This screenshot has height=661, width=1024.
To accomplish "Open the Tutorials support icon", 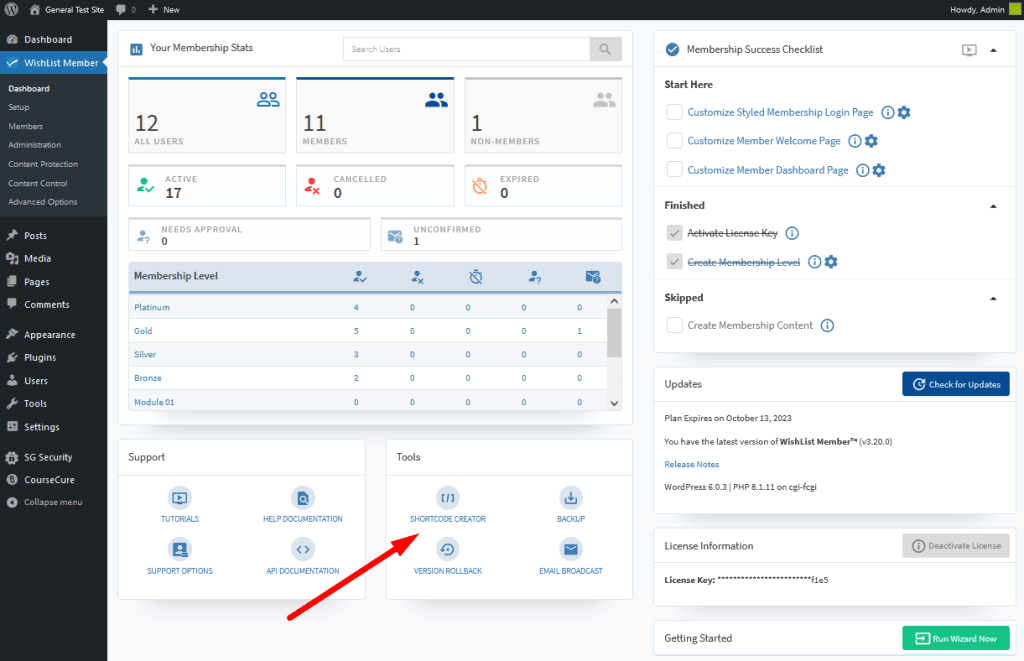I will pyautogui.click(x=180, y=498).
